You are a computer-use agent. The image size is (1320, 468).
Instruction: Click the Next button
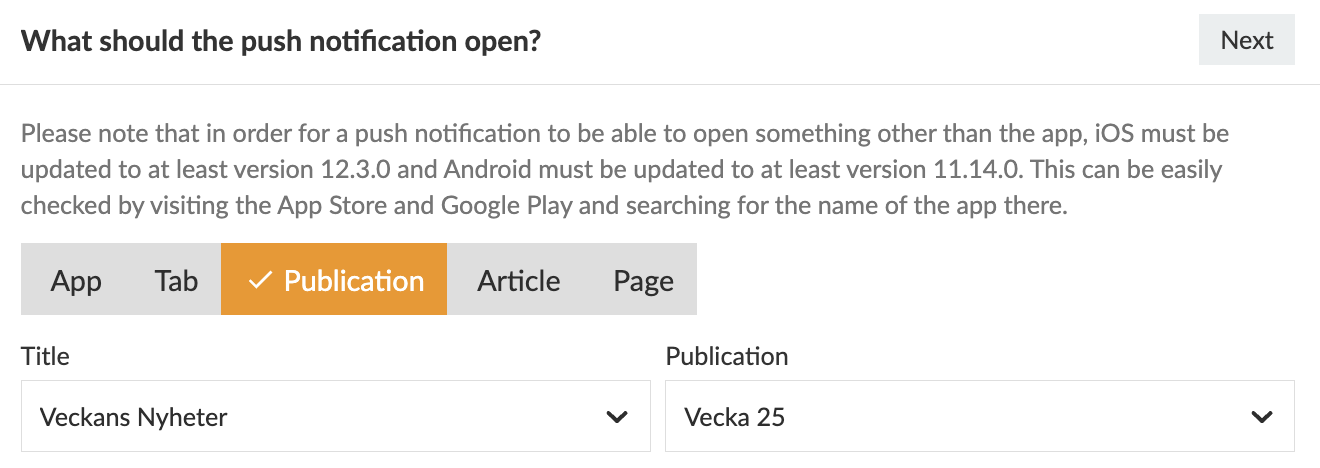coord(1246,41)
